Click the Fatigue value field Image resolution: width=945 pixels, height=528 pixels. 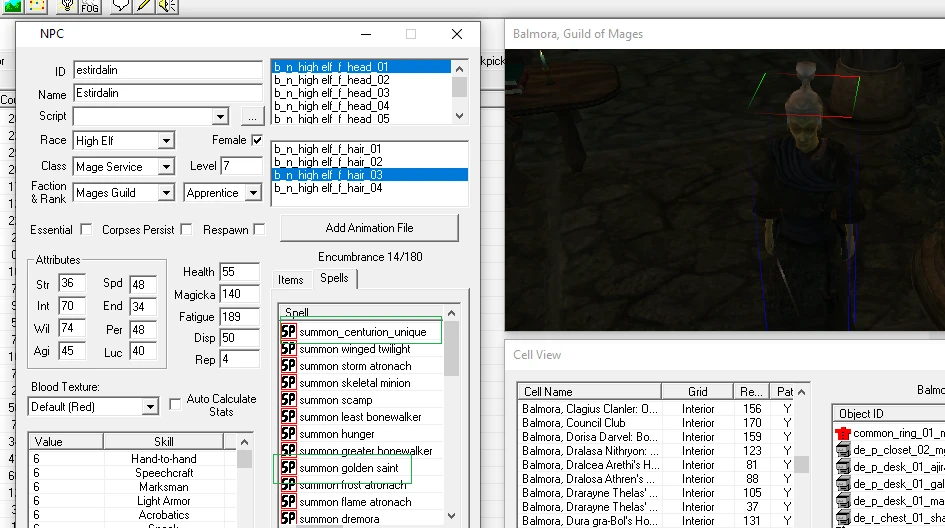pos(240,316)
